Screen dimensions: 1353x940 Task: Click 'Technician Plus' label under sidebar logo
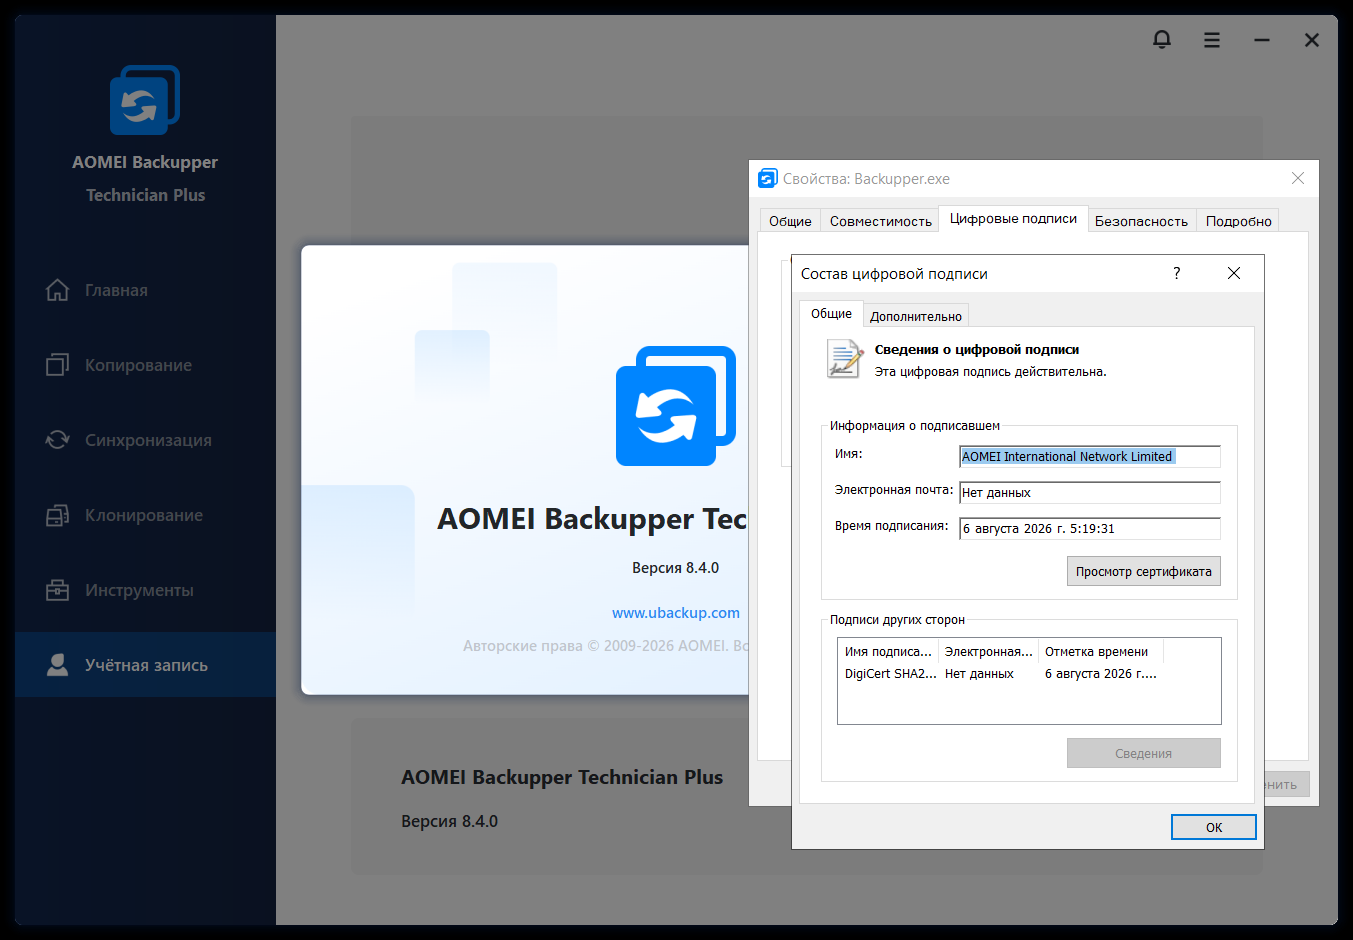pyautogui.click(x=146, y=195)
